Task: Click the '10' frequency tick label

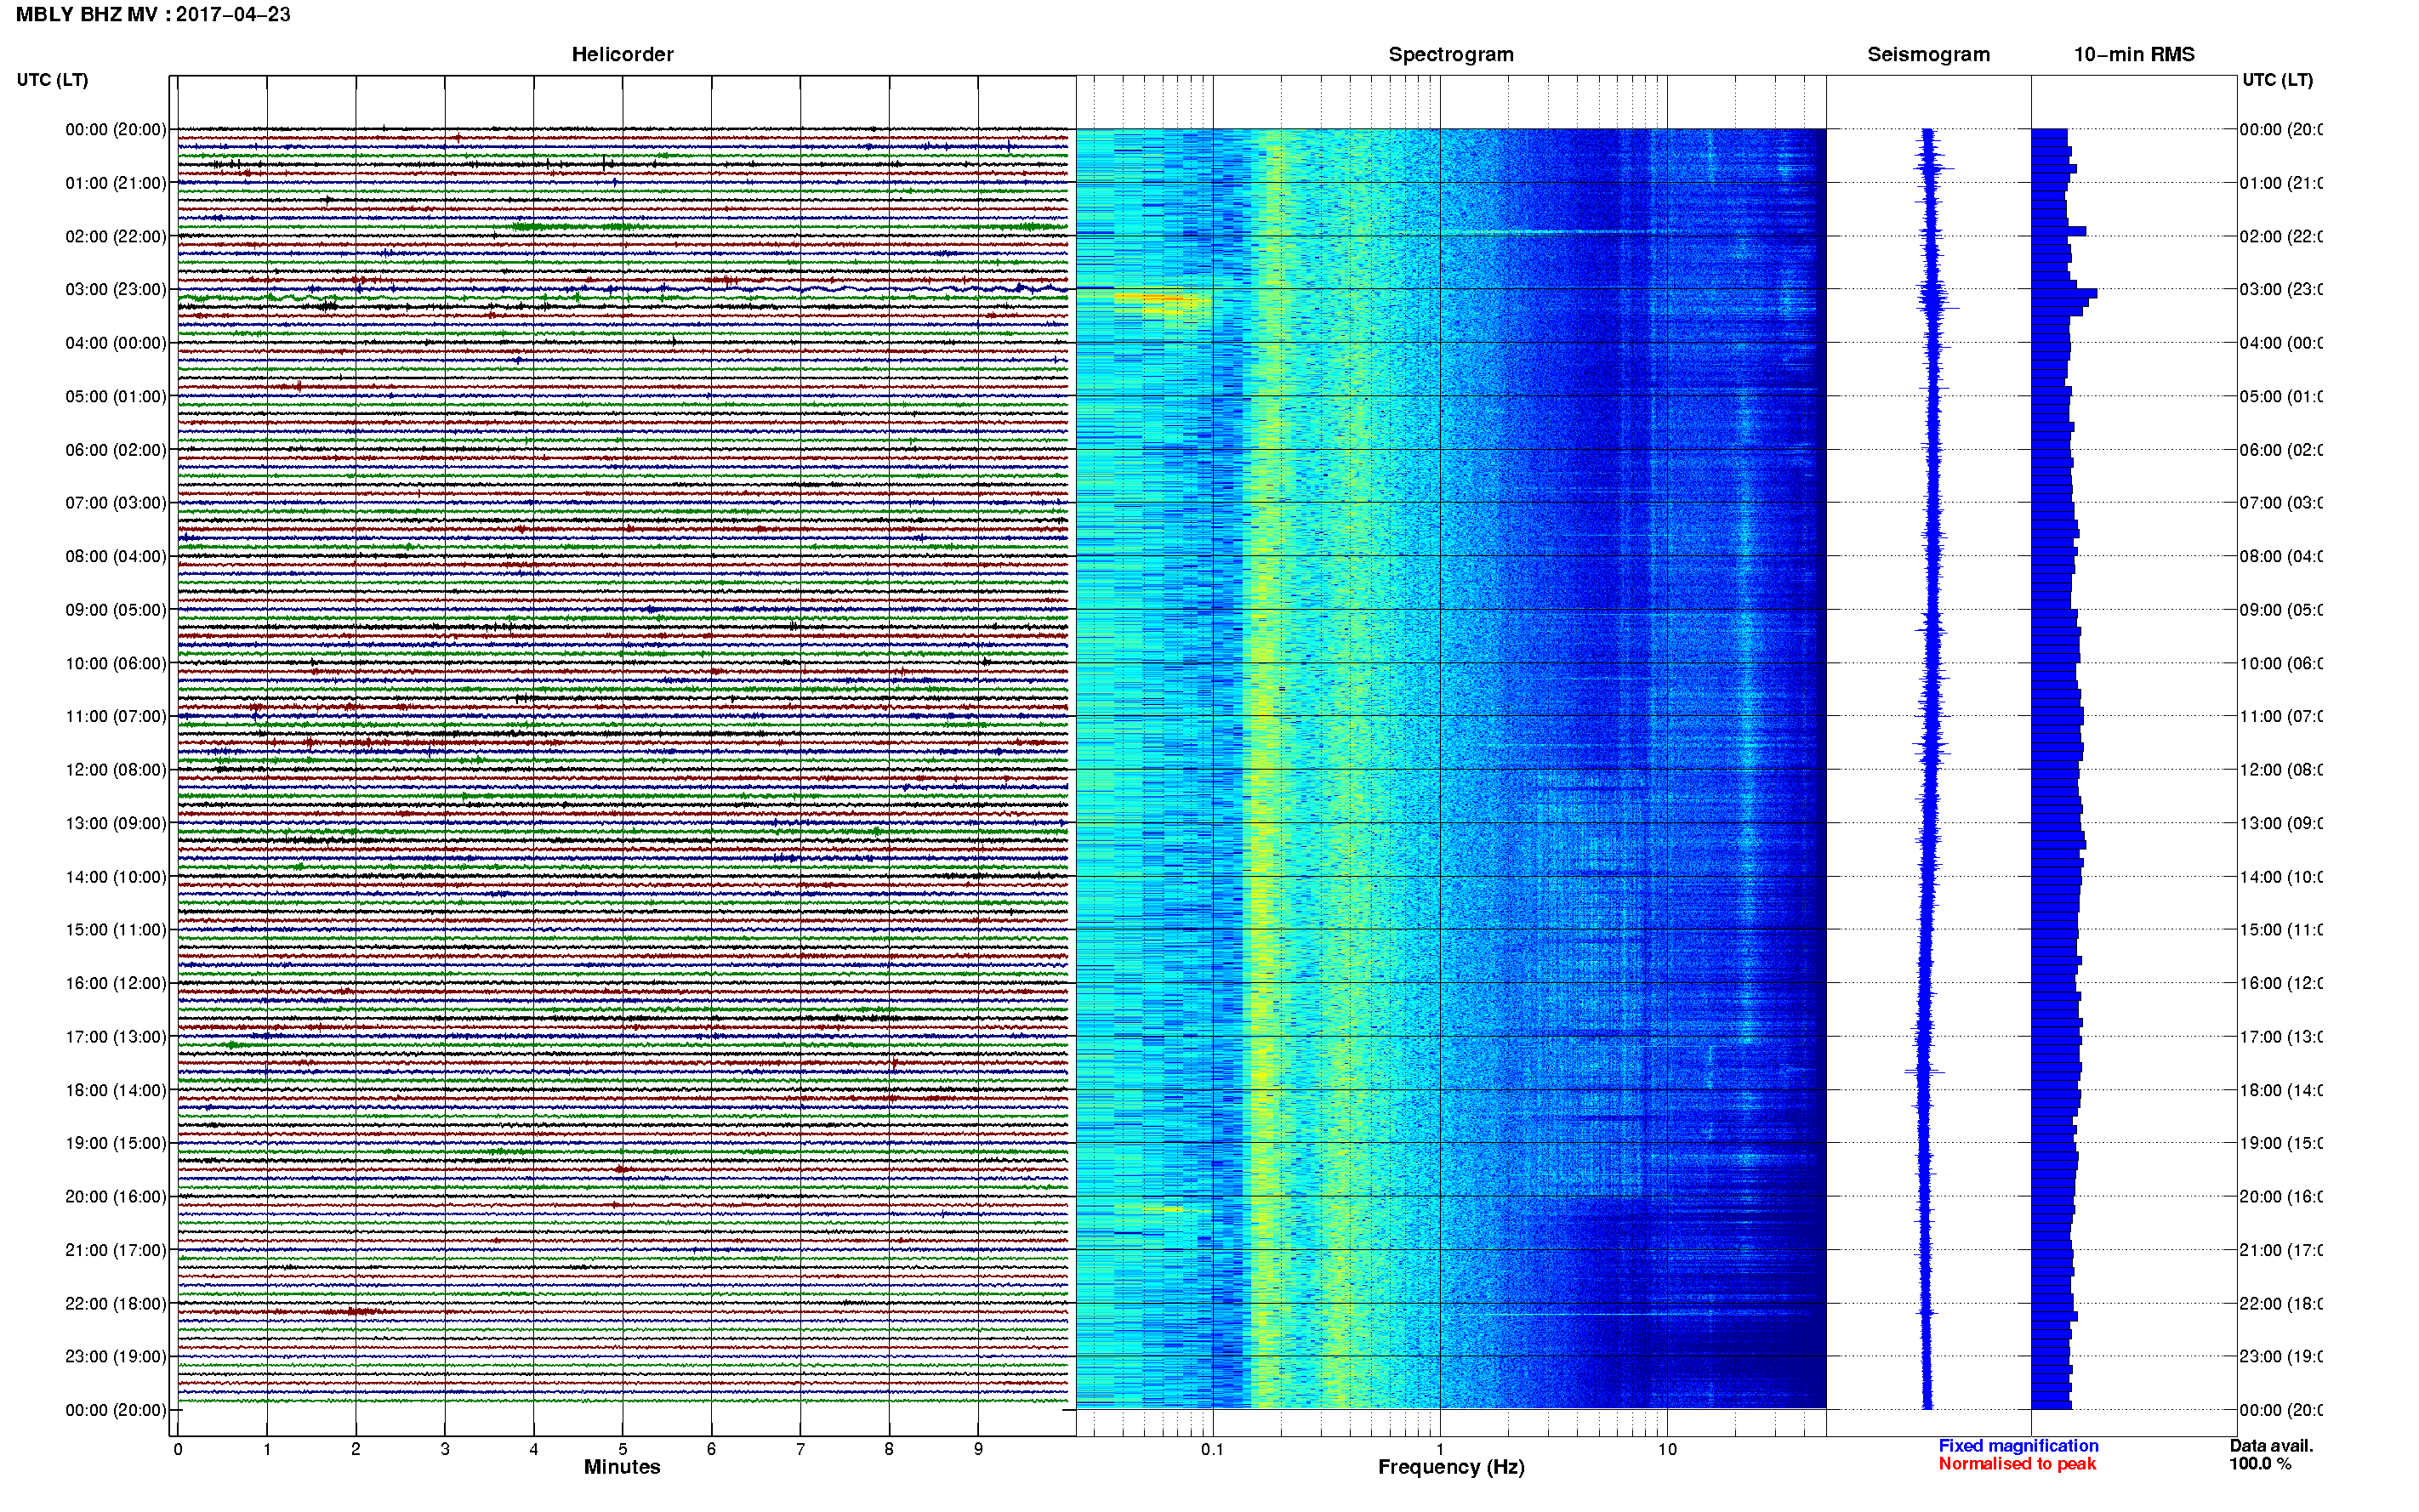Action: point(1666,1449)
